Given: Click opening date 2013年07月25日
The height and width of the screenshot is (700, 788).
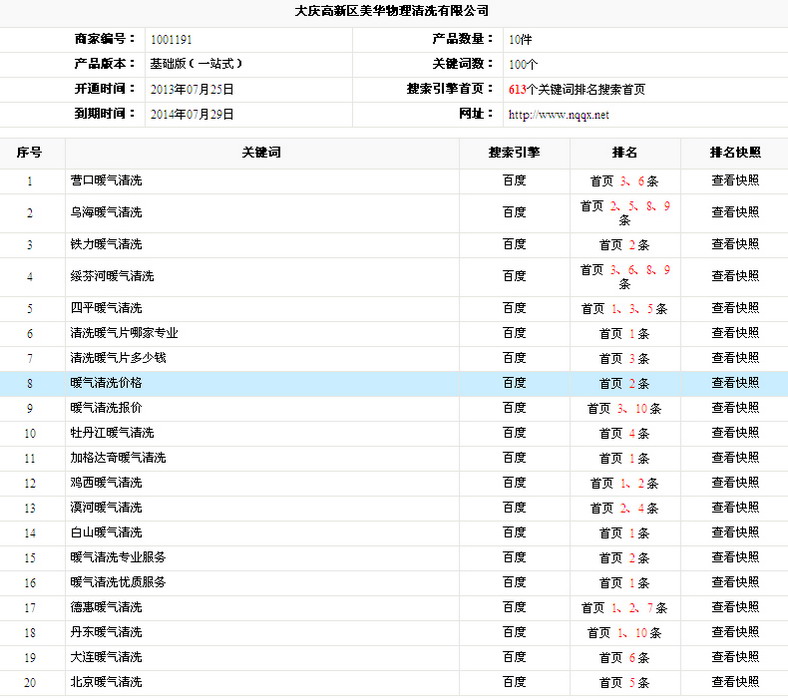Looking at the screenshot, I should point(192,89).
